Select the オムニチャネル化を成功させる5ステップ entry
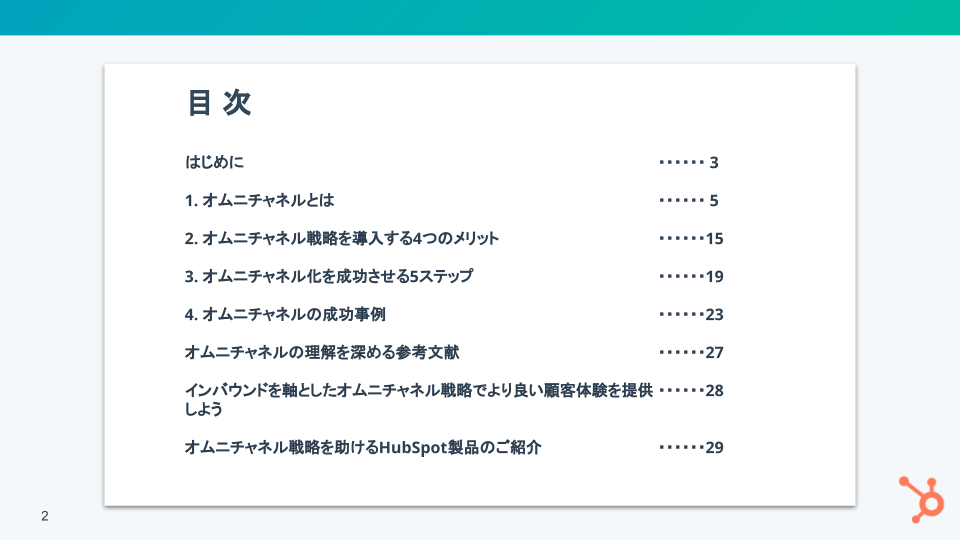The width and height of the screenshot is (960, 540). tap(328, 276)
